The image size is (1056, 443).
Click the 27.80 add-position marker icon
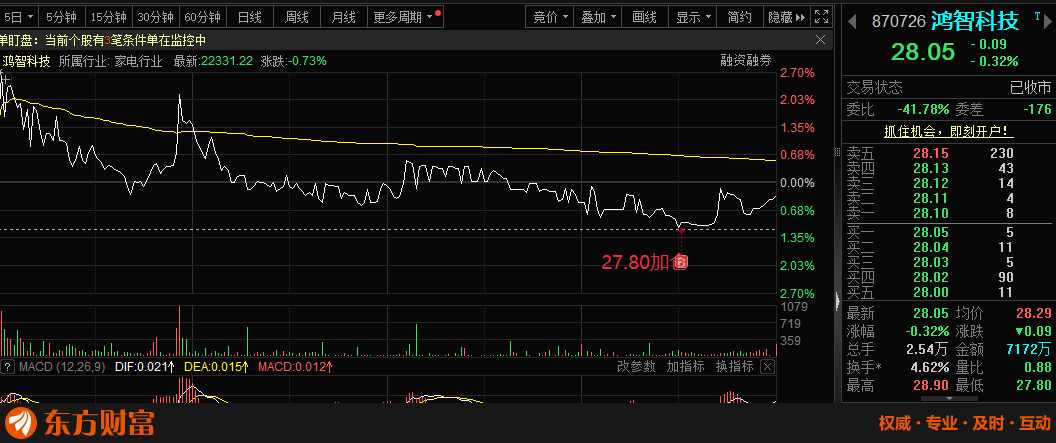pyautogui.click(x=680, y=263)
